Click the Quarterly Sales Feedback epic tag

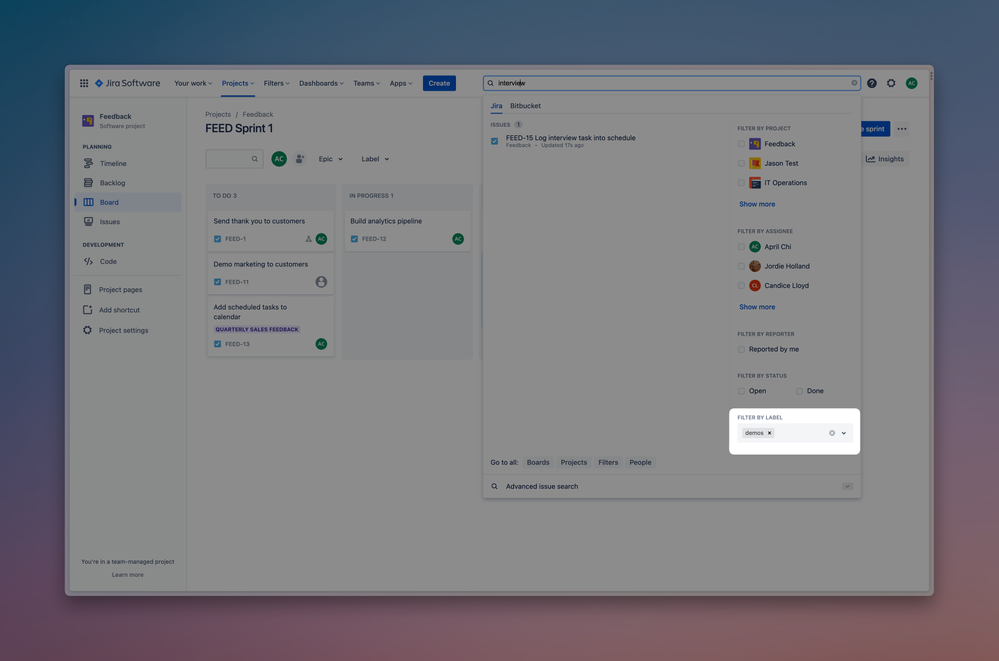[x=257, y=330]
